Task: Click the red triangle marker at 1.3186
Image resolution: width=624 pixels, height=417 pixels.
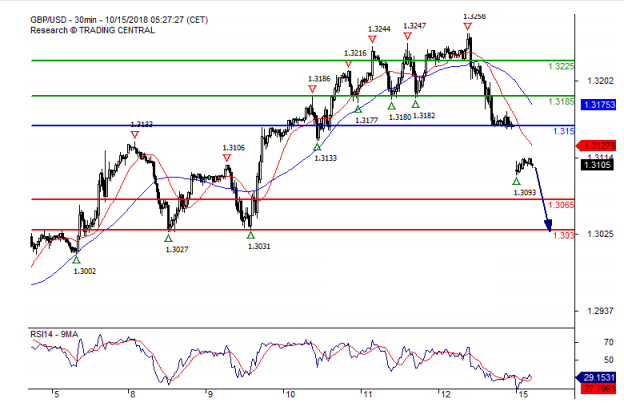Action: tap(313, 89)
